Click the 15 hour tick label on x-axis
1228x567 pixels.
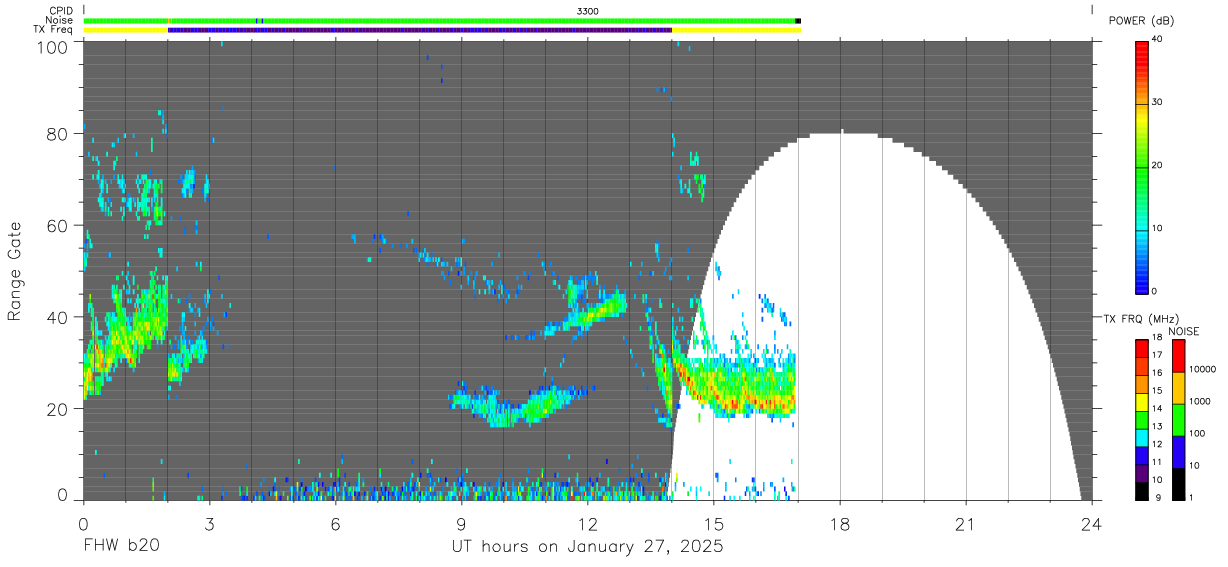(713, 523)
